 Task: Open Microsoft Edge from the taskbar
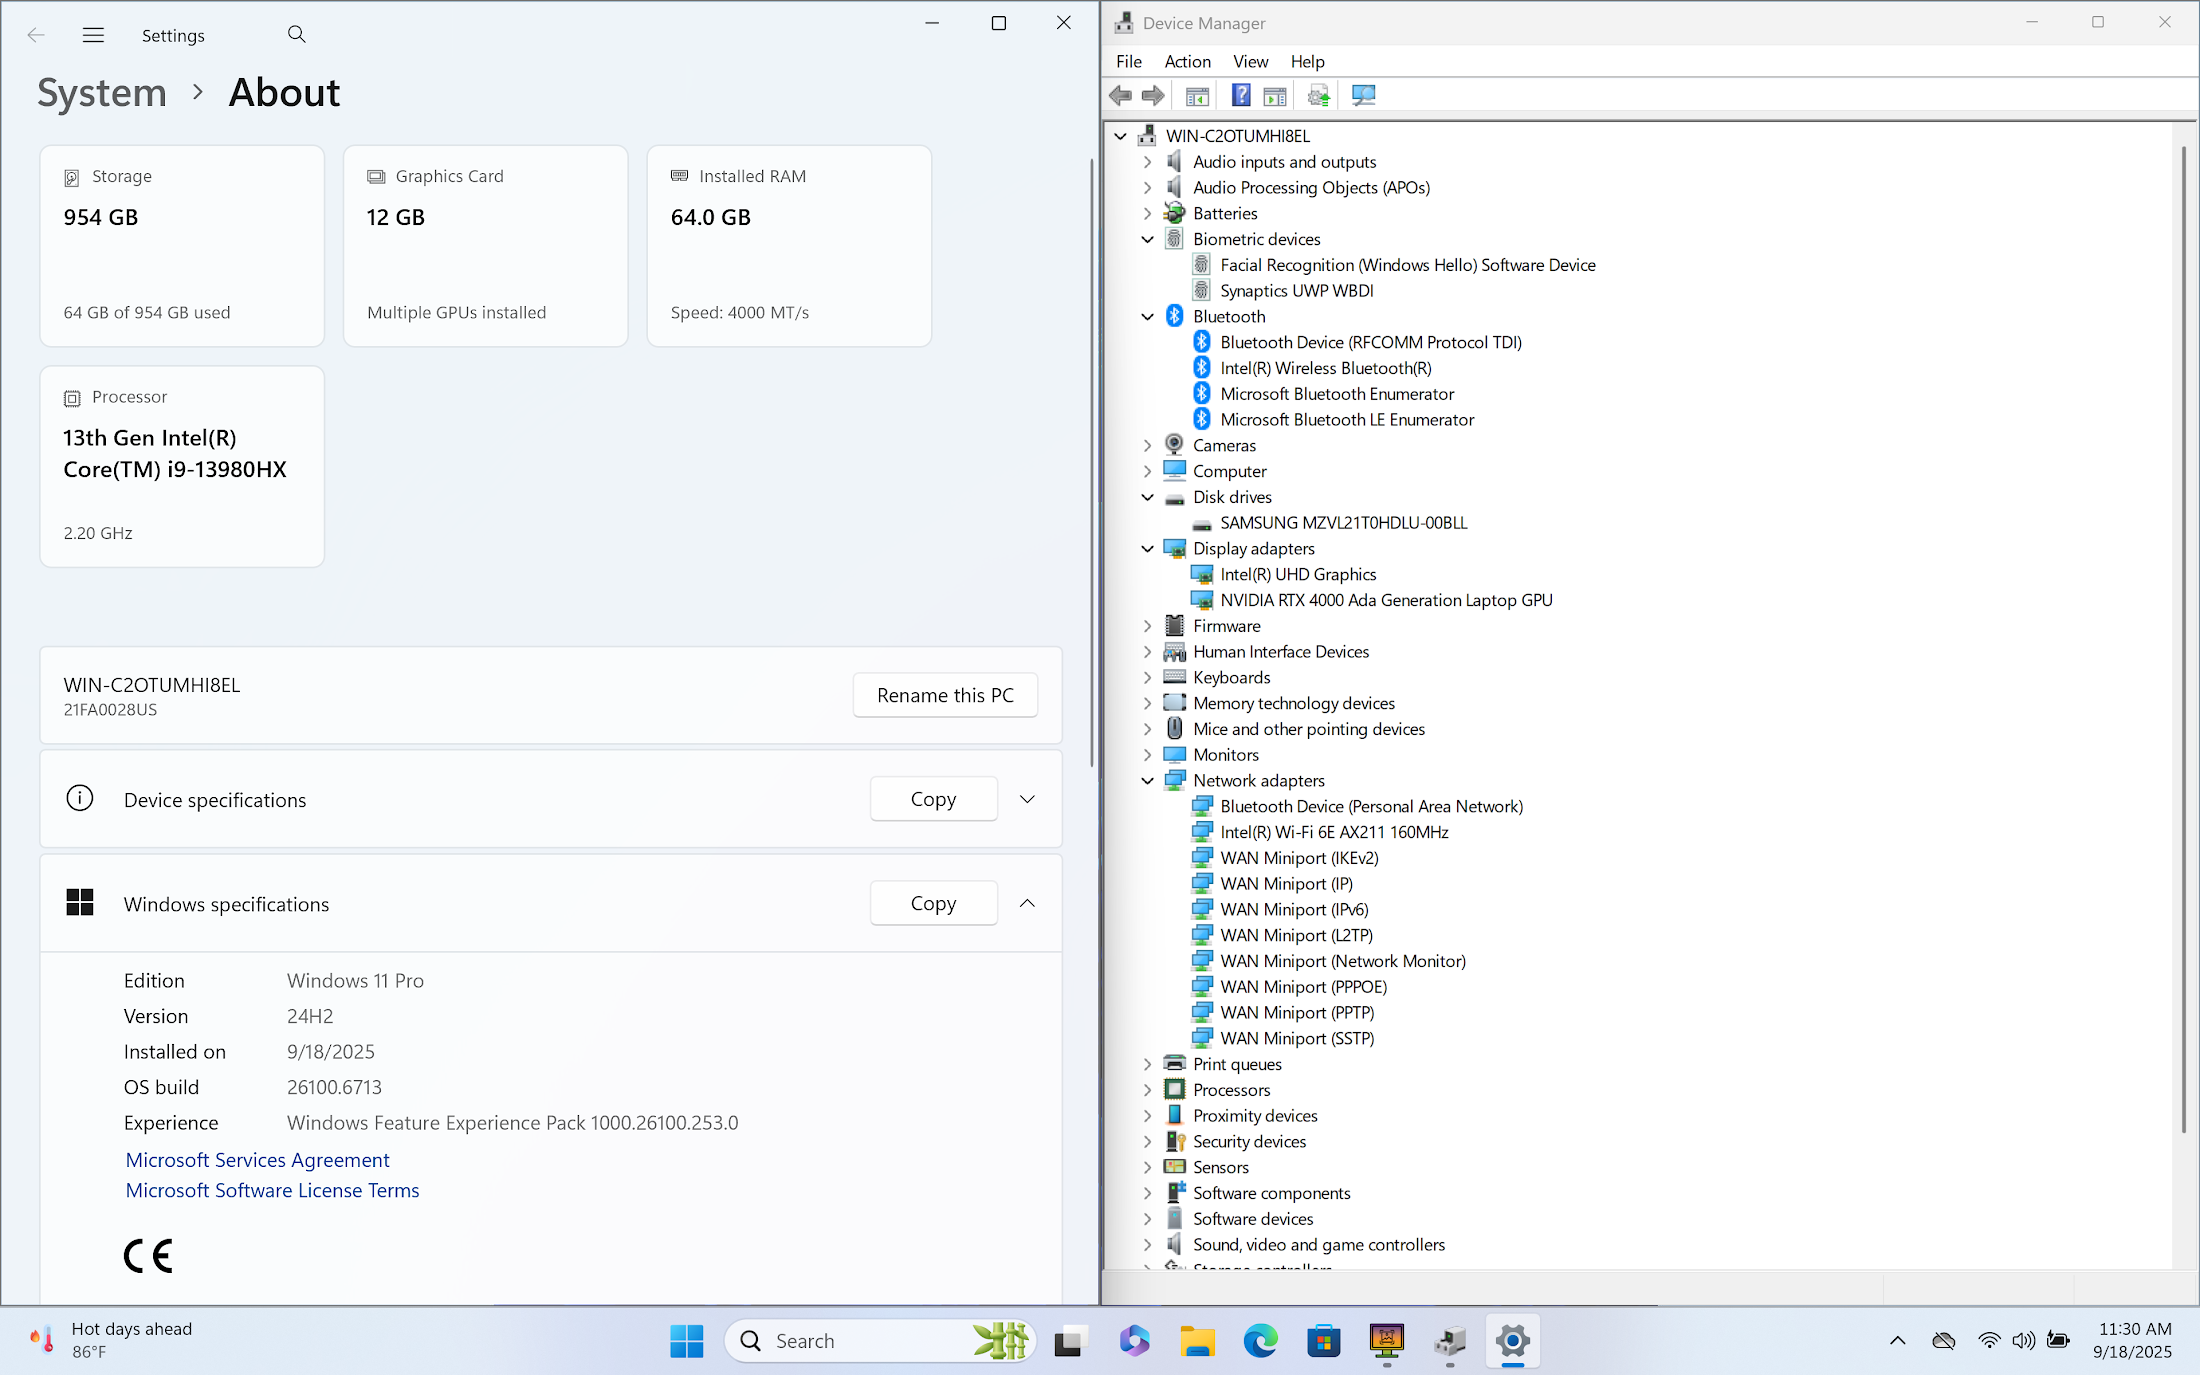1260,1341
